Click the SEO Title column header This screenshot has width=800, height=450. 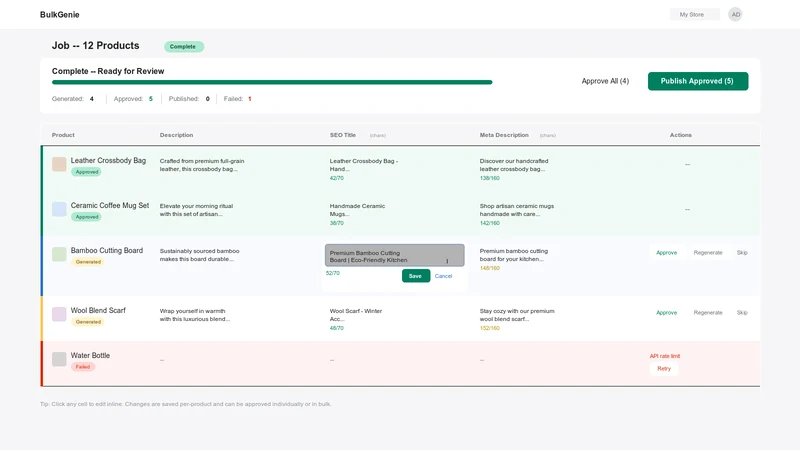(x=343, y=135)
